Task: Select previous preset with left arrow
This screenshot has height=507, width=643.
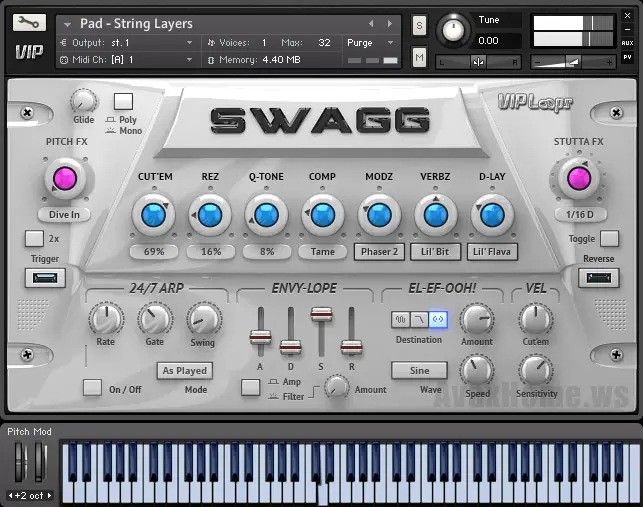Action: point(371,24)
